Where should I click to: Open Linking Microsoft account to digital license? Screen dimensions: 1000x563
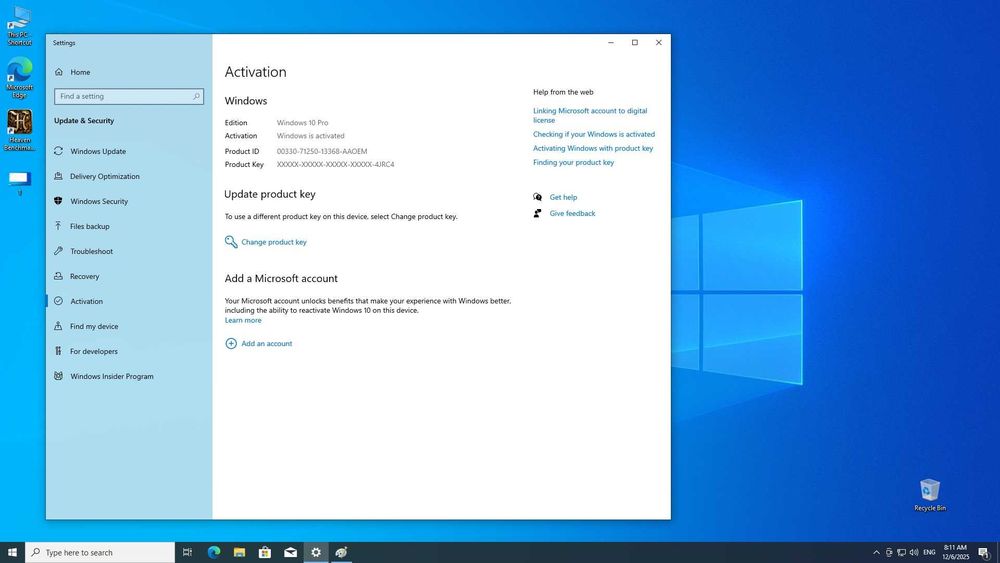590,115
